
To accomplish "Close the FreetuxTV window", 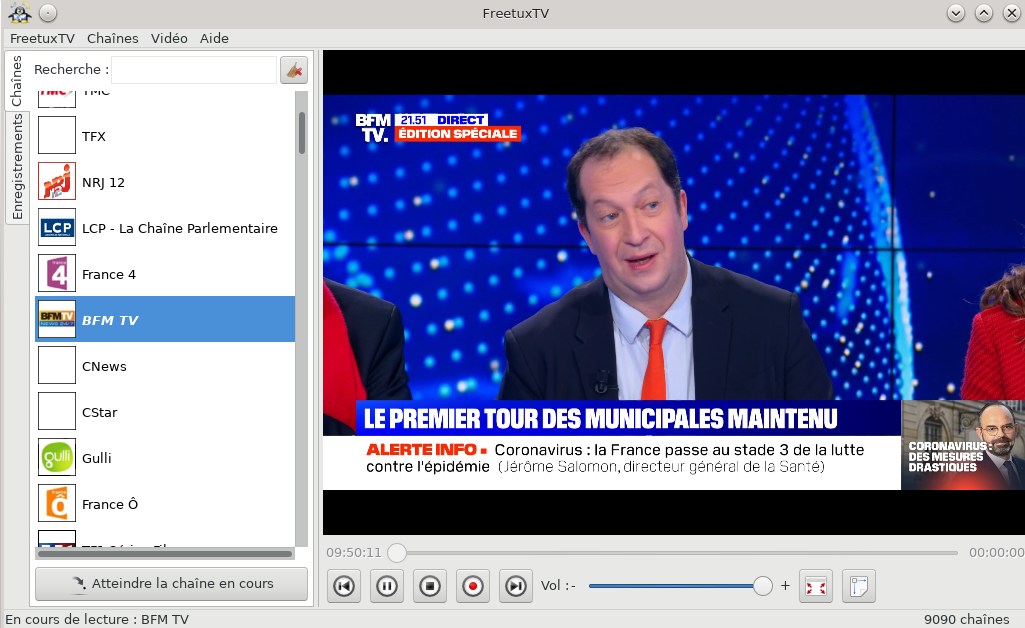I will click(x=1011, y=13).
